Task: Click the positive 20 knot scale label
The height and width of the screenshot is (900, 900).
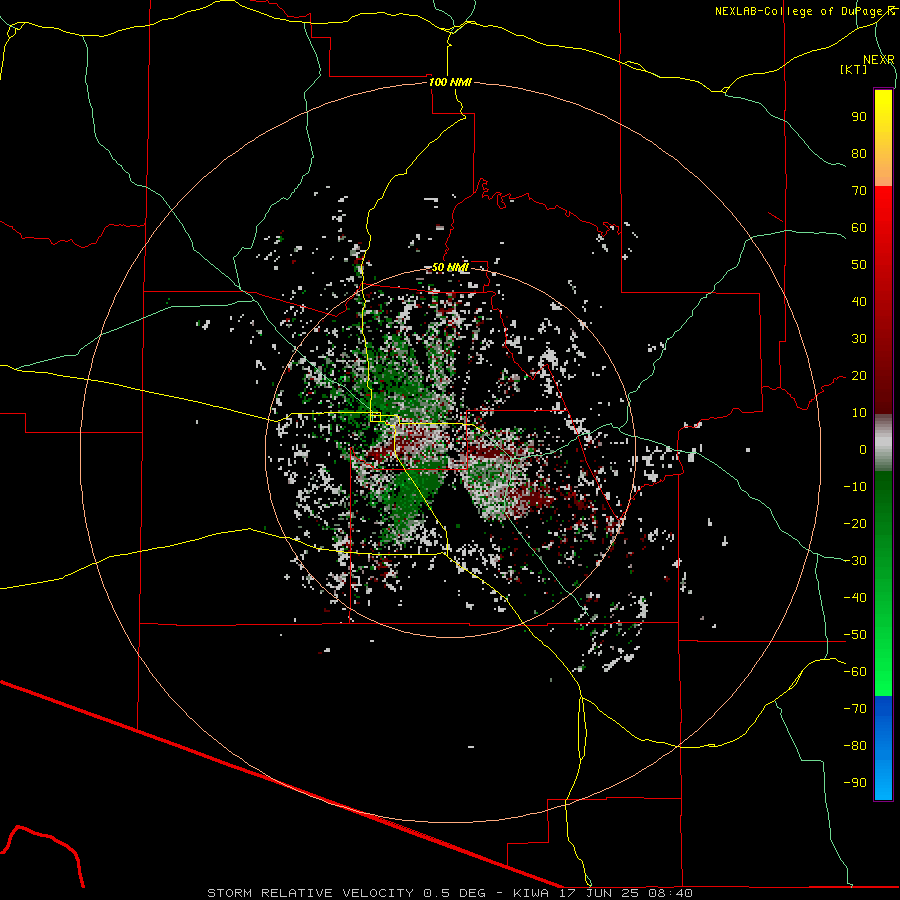Action: tap(859, 376)
